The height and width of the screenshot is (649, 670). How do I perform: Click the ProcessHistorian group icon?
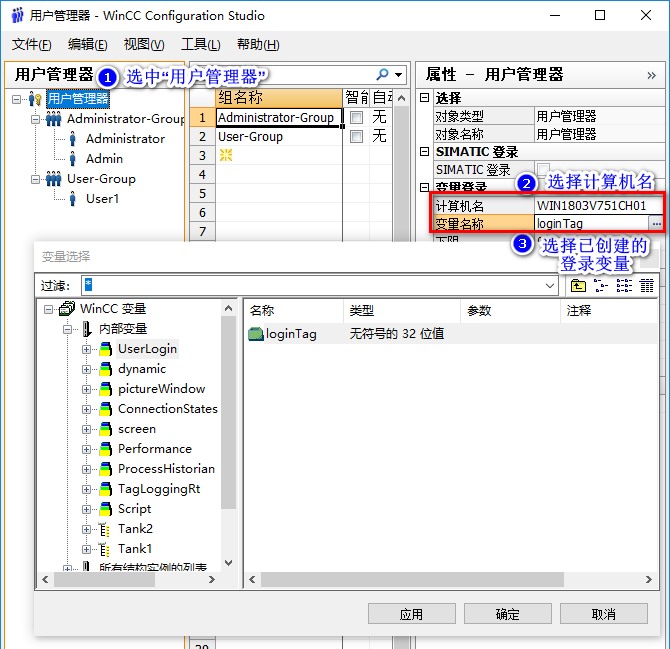(x=105, y=469)
